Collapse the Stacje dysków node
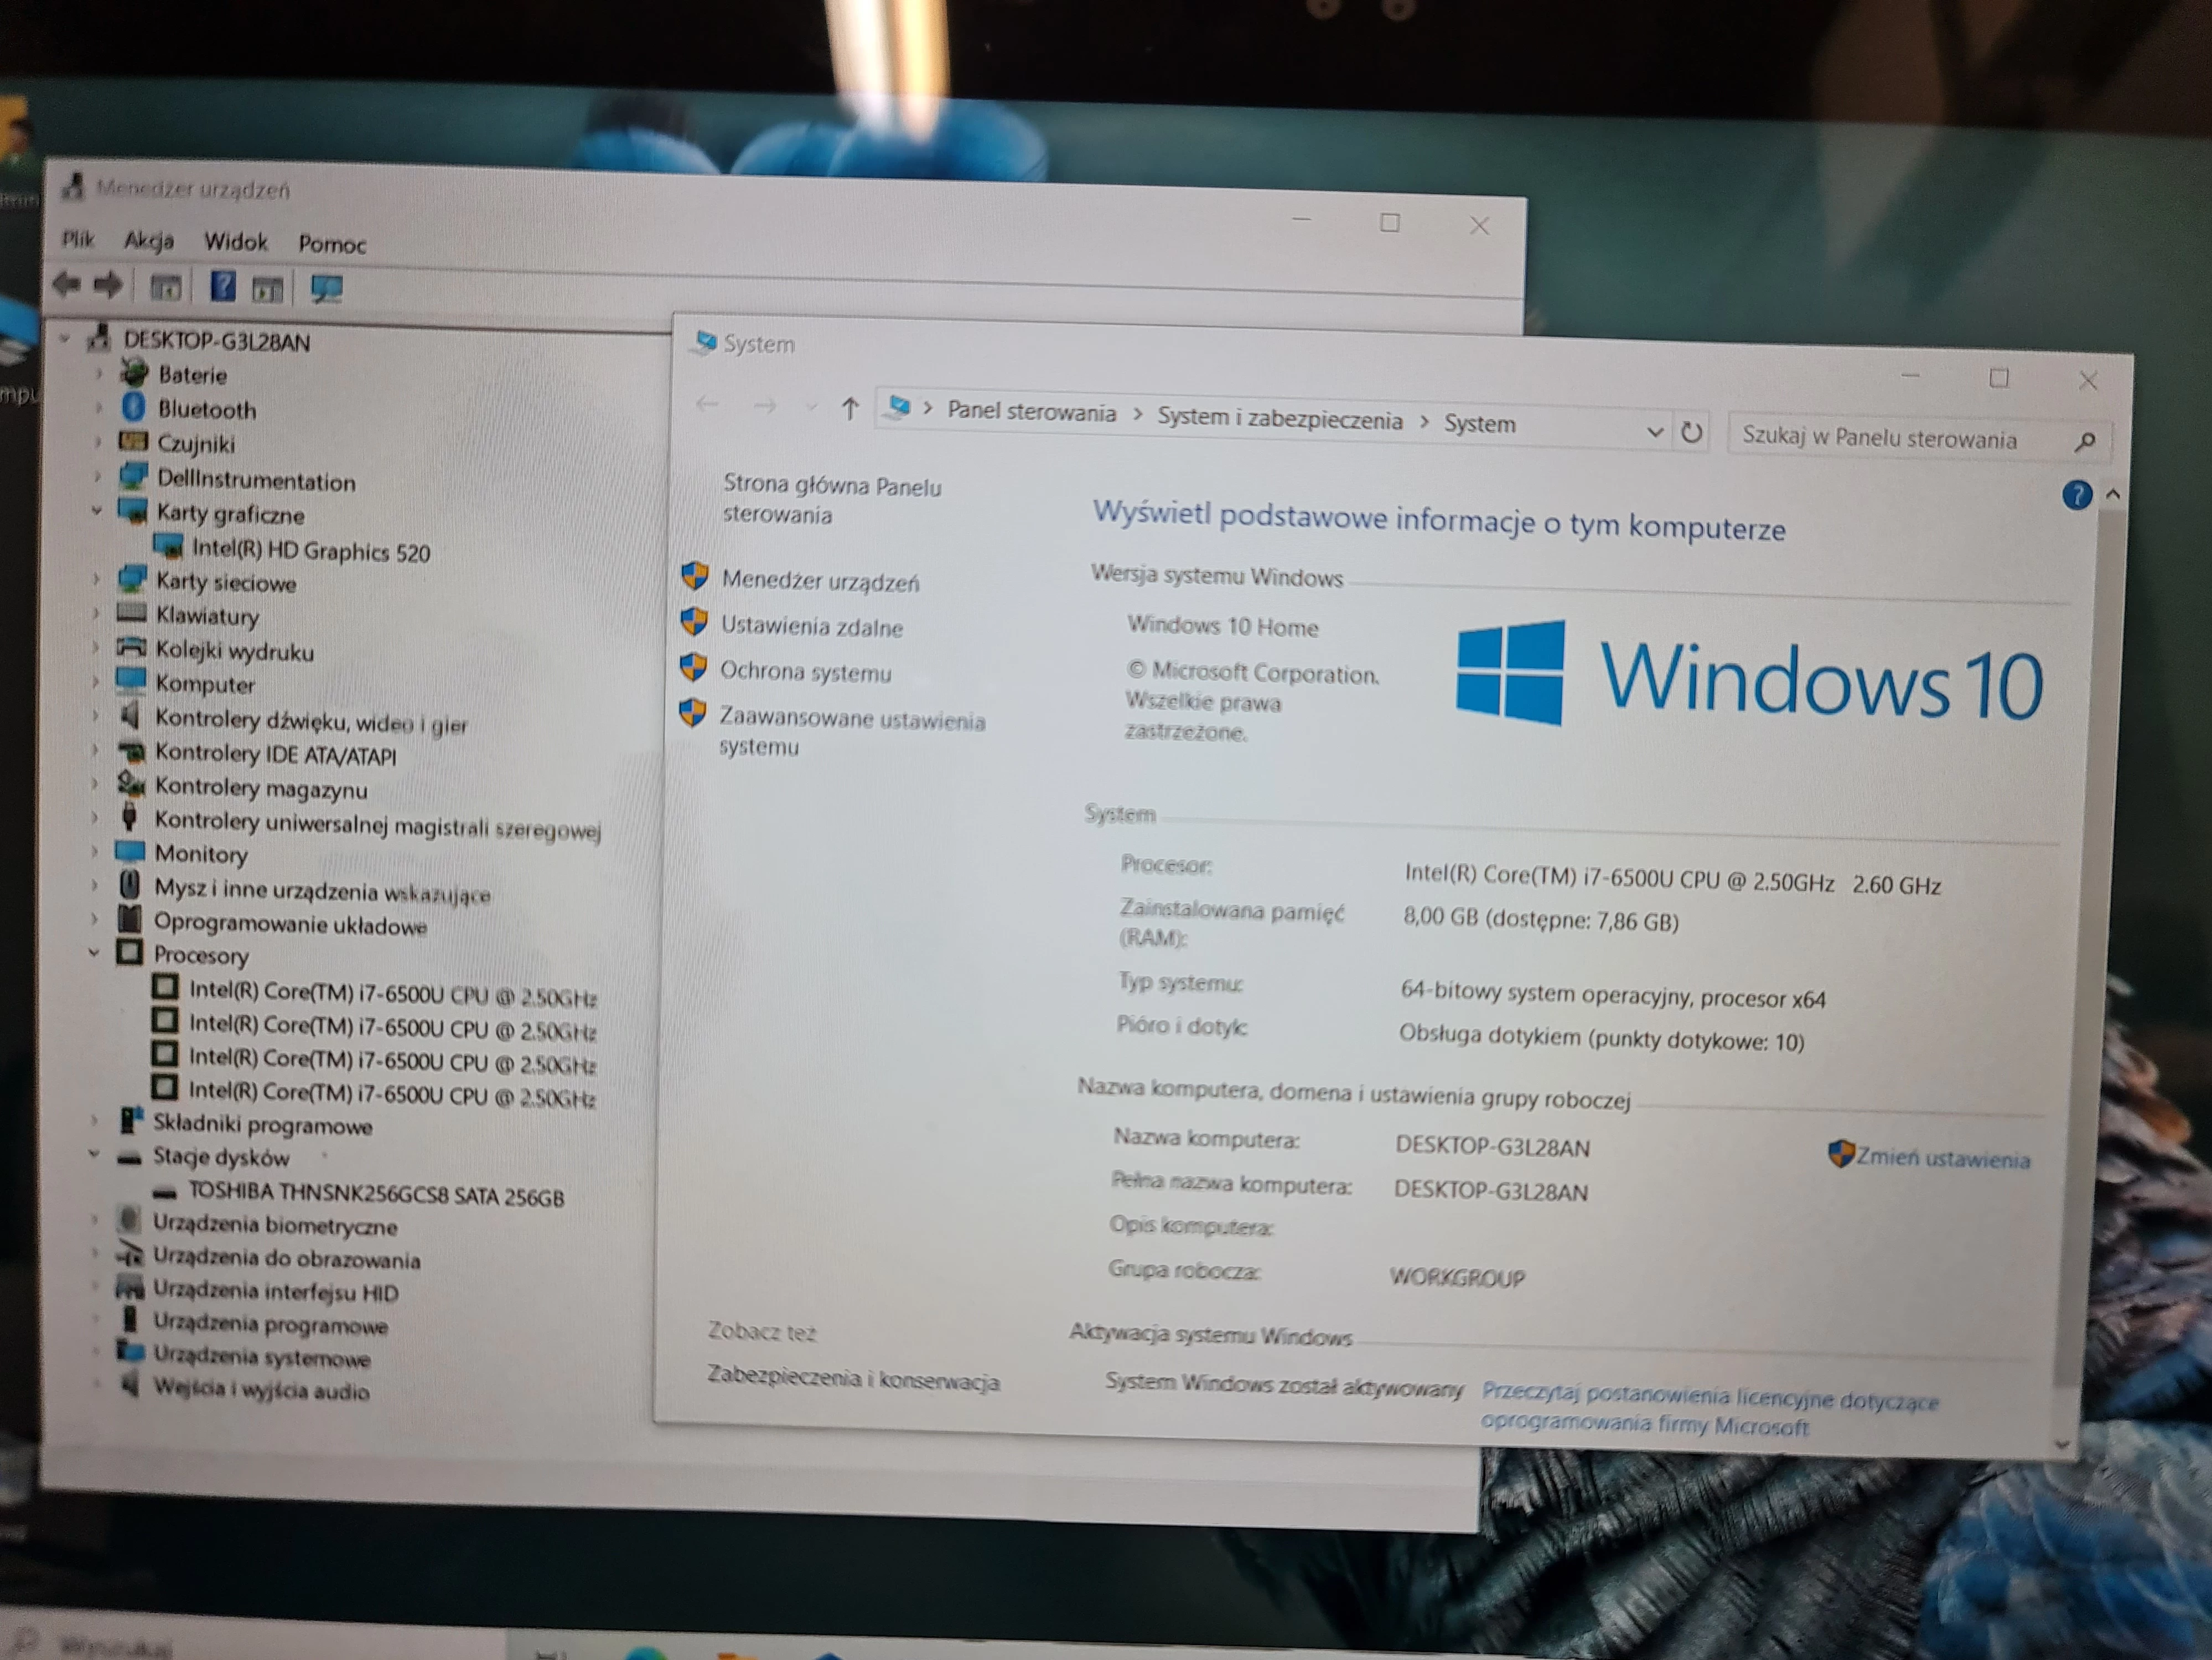This screenshot has height=1660, width=2212. (93, 1153)
